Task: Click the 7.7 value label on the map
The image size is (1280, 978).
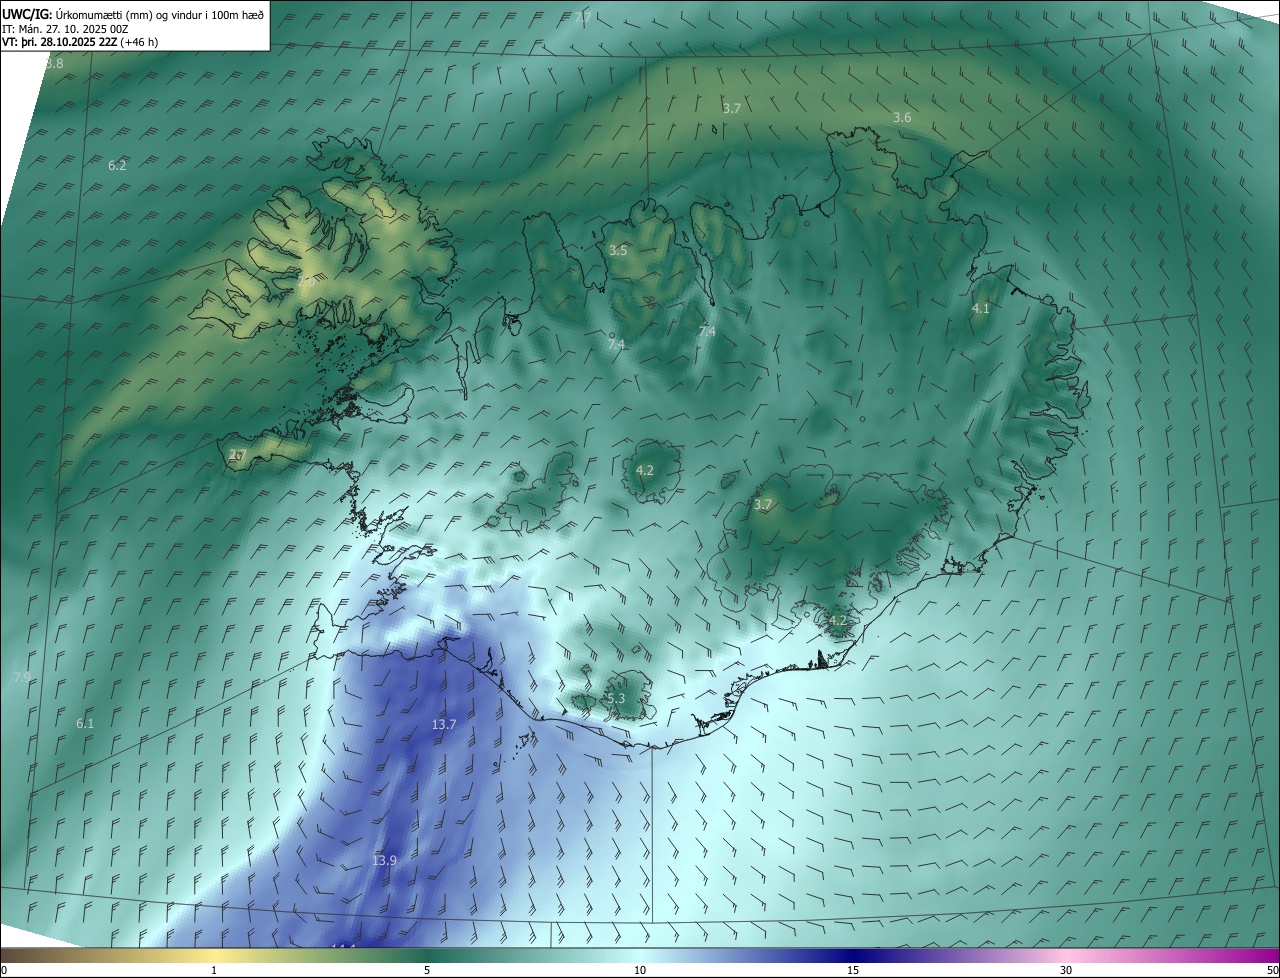Action: pyautogui.click(x=582, y=18)
